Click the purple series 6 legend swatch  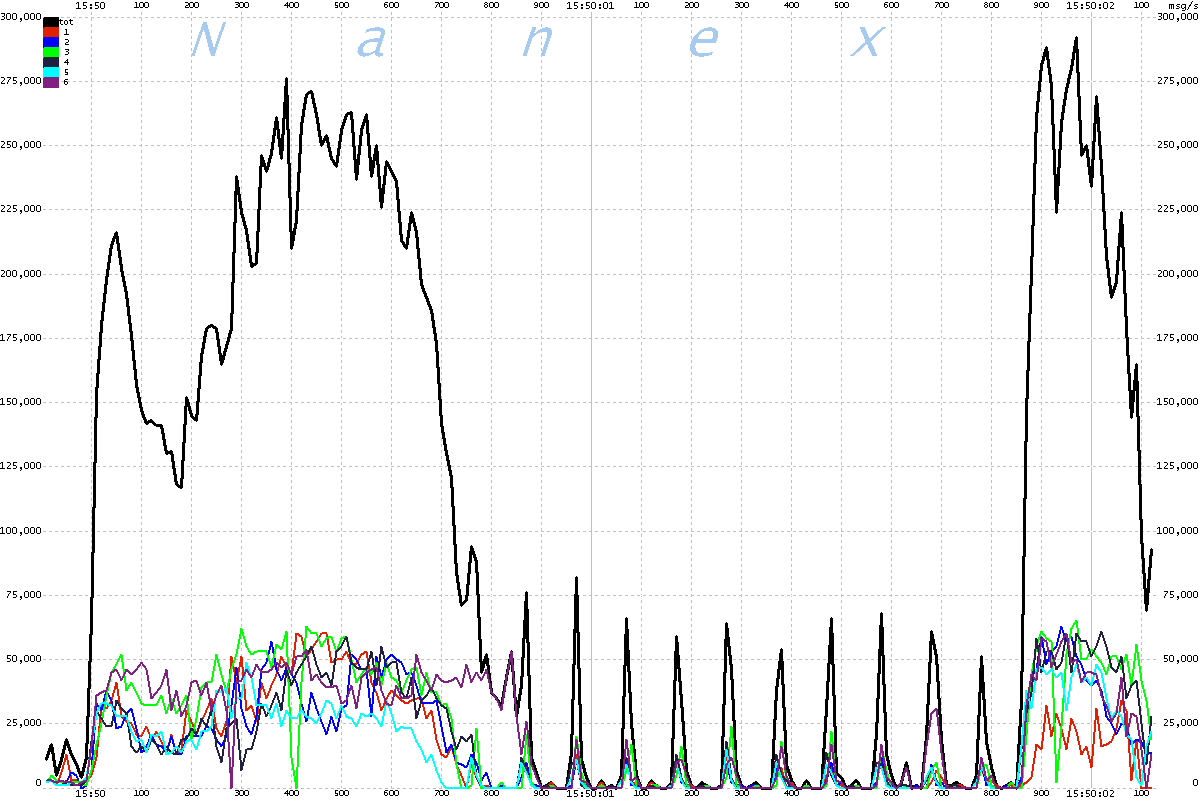click(x=51, y=82)
